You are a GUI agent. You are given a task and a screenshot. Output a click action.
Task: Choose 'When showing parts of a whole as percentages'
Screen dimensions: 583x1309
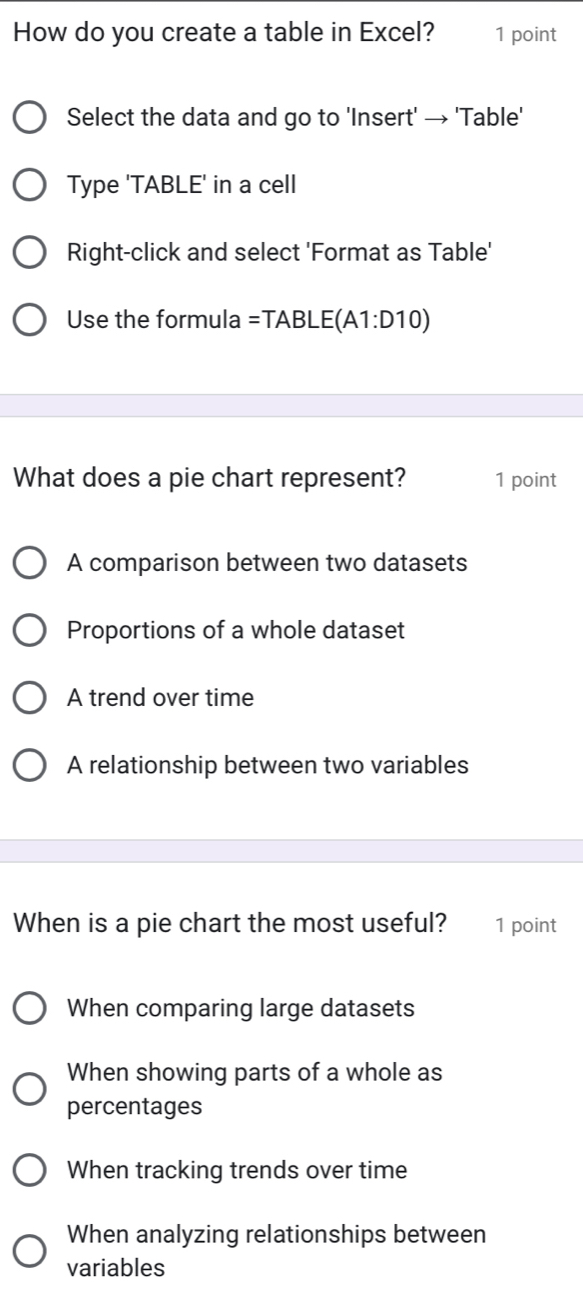coord(29,1088)
